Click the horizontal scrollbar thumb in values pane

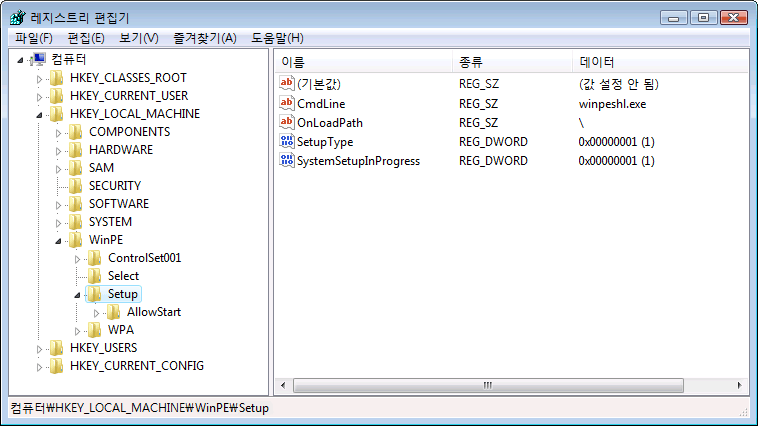488,385
